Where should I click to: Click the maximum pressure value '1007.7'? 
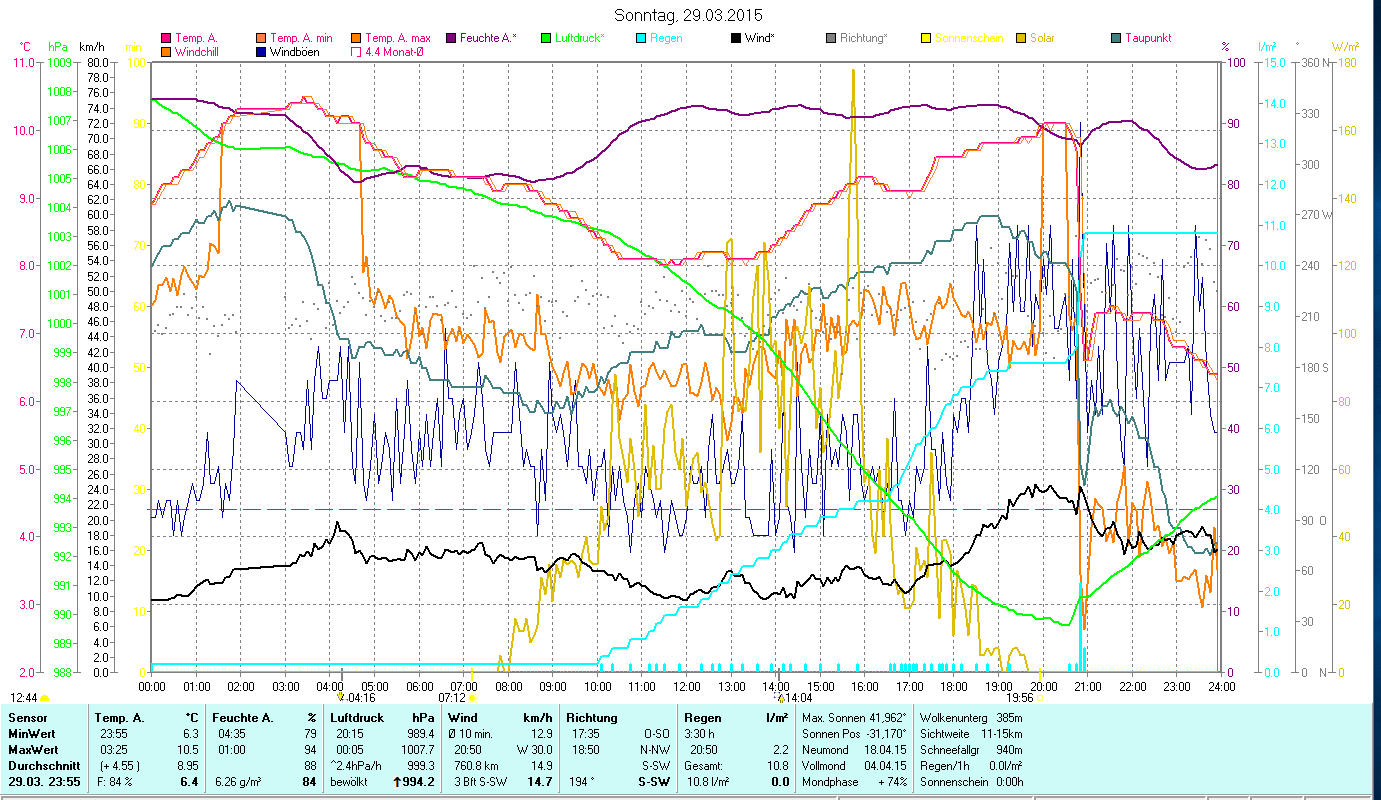point(417,750)
